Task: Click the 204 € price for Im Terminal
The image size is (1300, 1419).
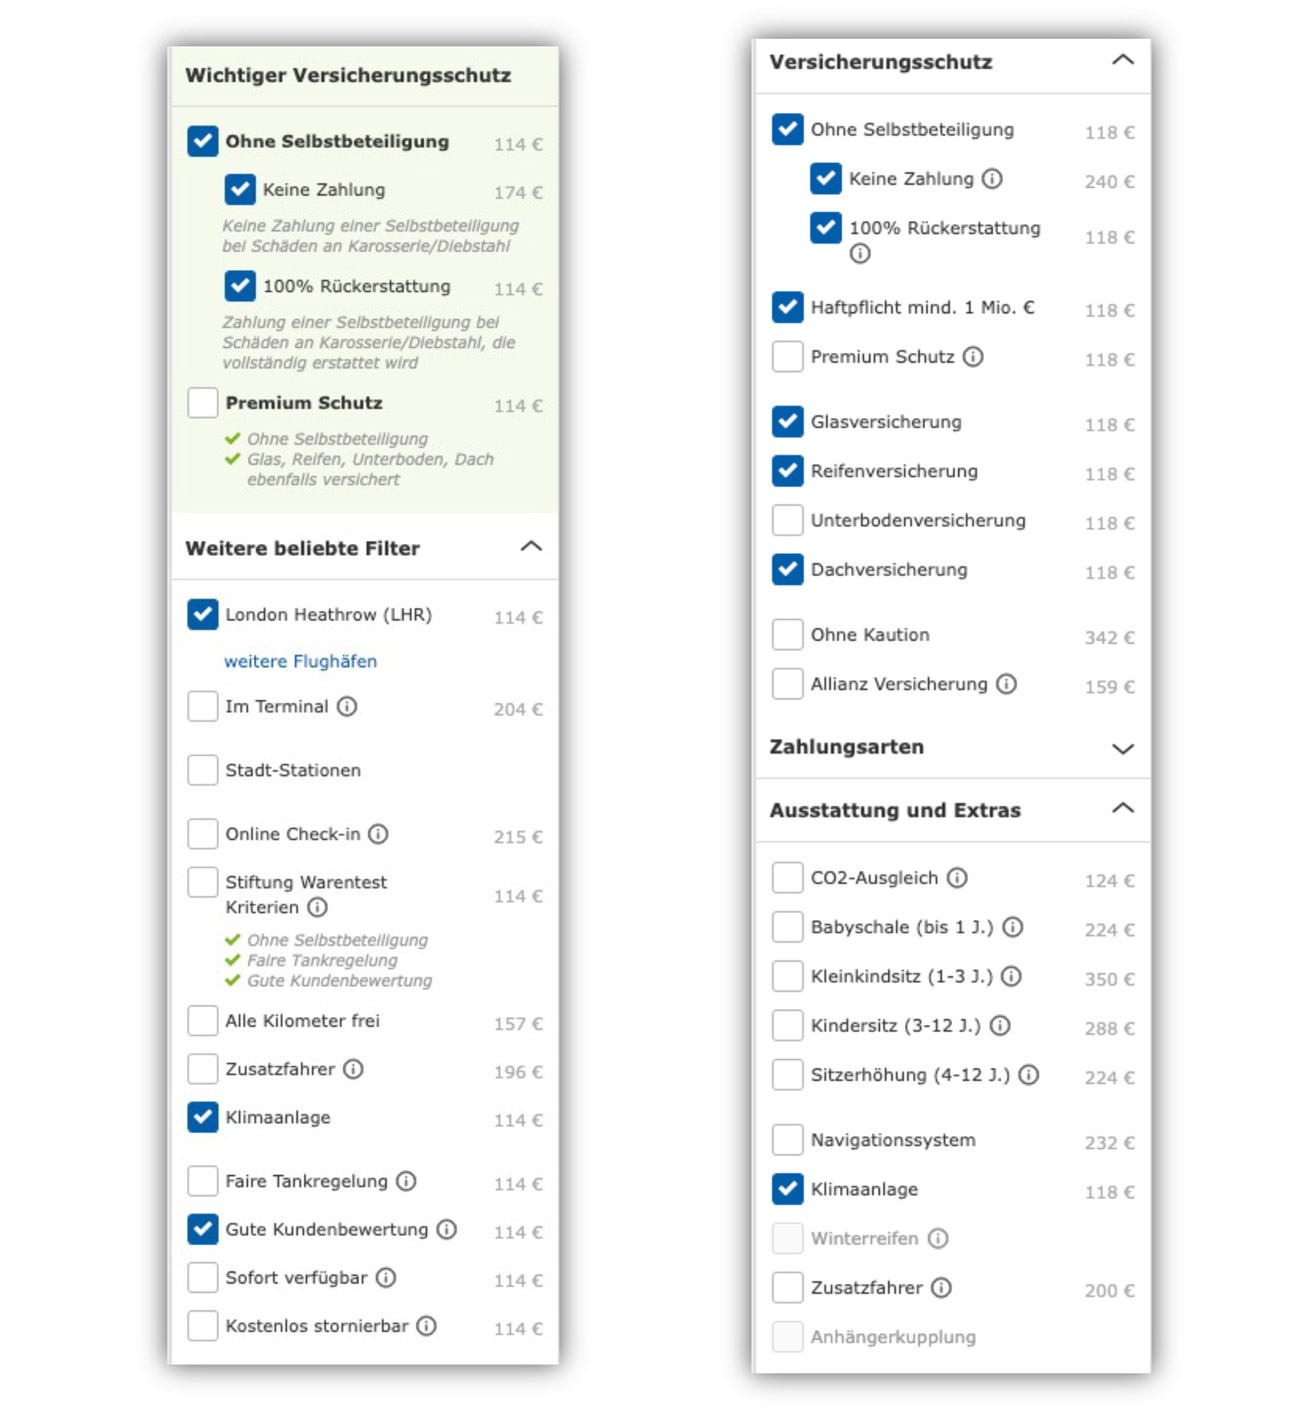Action: coord(518,710)
